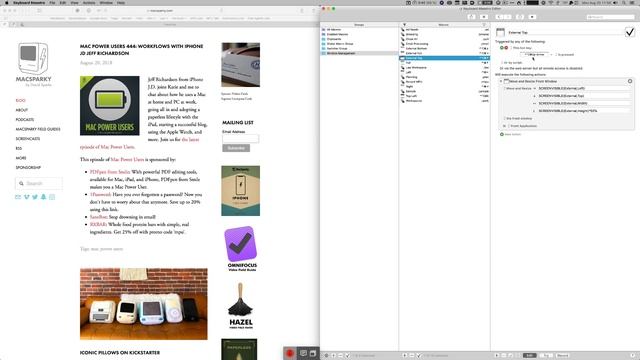Delete the selected macro with minus button

coord(412,356)
